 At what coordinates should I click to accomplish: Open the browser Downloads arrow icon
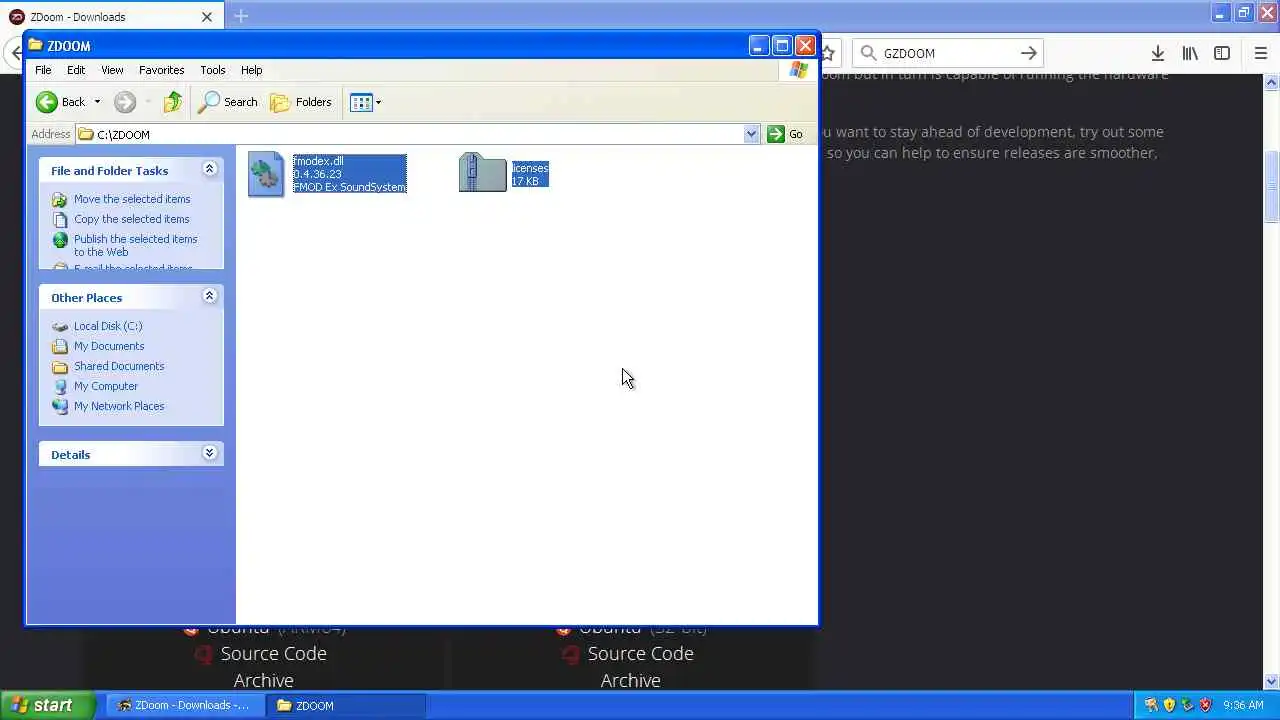point(1157,53)
